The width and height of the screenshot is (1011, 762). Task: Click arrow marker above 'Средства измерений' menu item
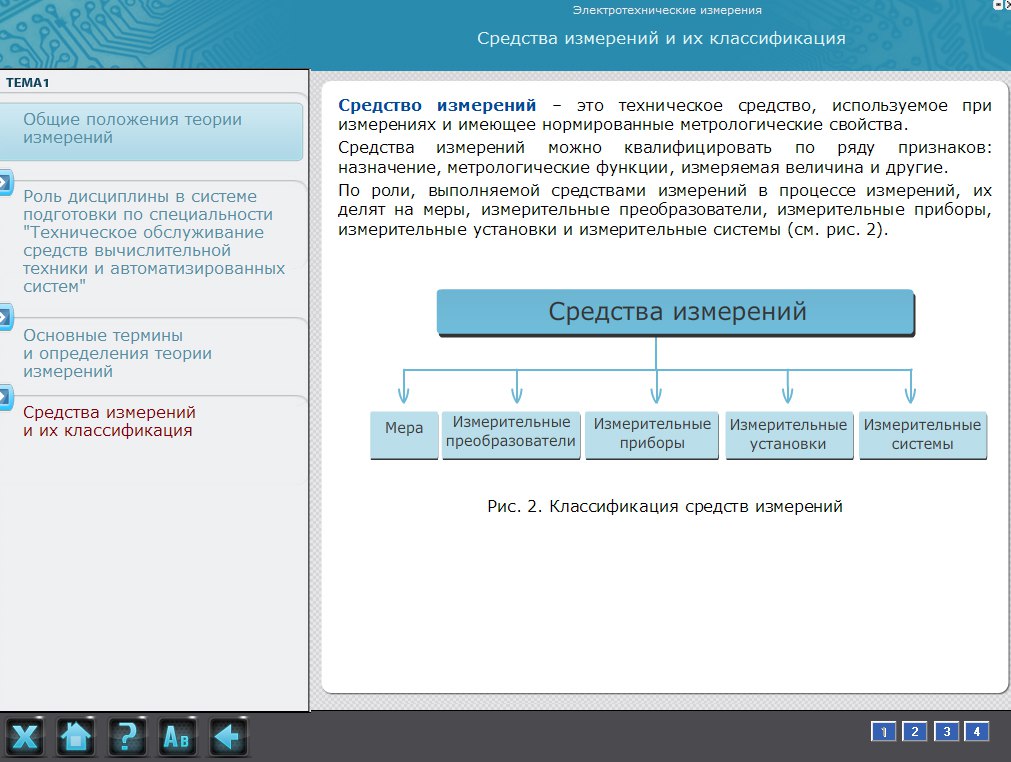coord(5,395)
